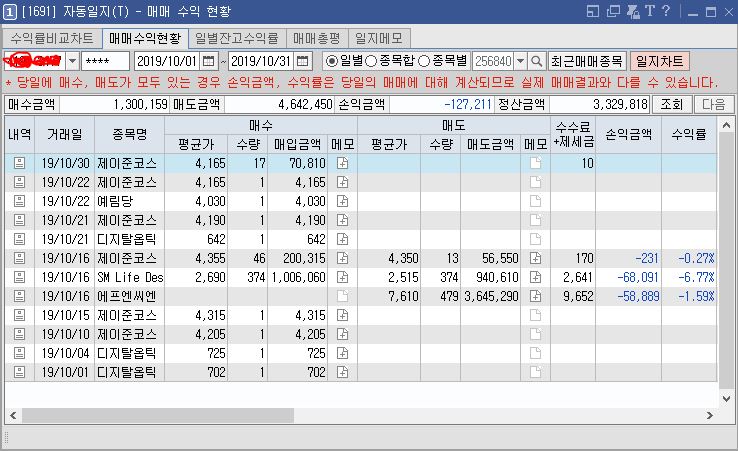Add buy memo for 19/10/04 디지탈옵틱
738x451 pixels.
click(x=343, y=353)
